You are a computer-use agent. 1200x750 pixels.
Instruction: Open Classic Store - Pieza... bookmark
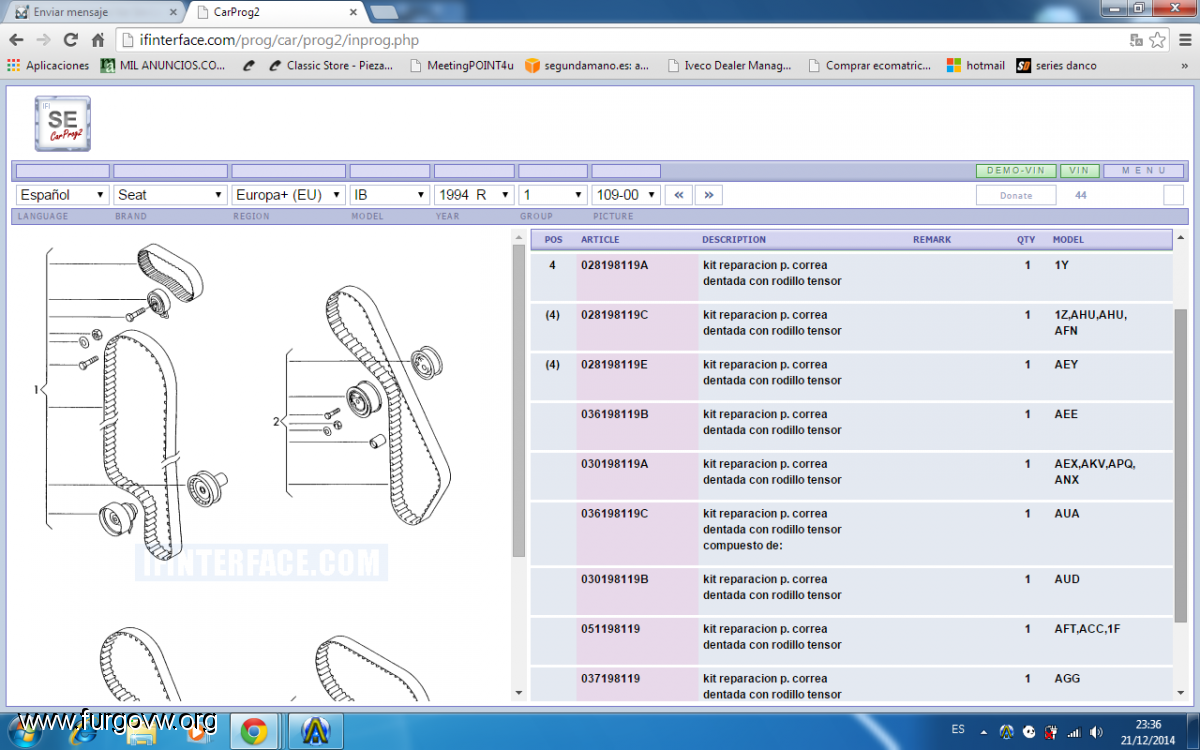[332, 65]
